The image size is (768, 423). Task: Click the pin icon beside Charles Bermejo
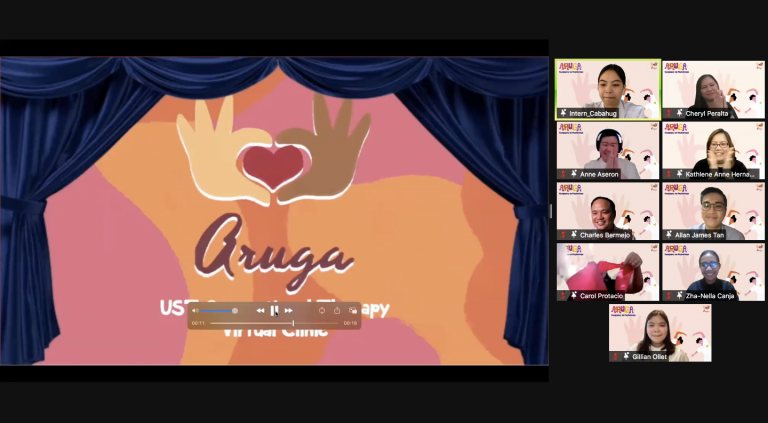[x=574, y=235]
